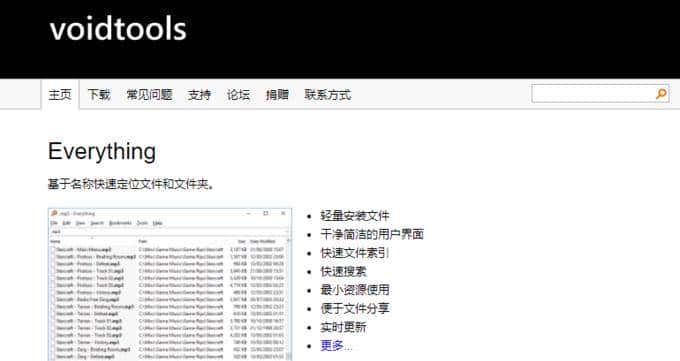Screen dimensions: 680x361
Task: Open the 捐赠 page
Action: (278, 95)
